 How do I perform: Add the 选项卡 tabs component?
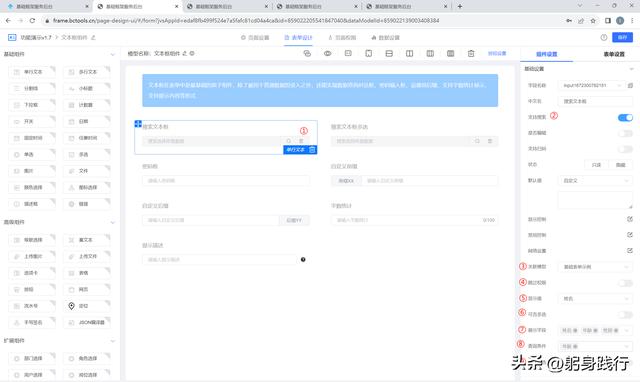point(32,273)
